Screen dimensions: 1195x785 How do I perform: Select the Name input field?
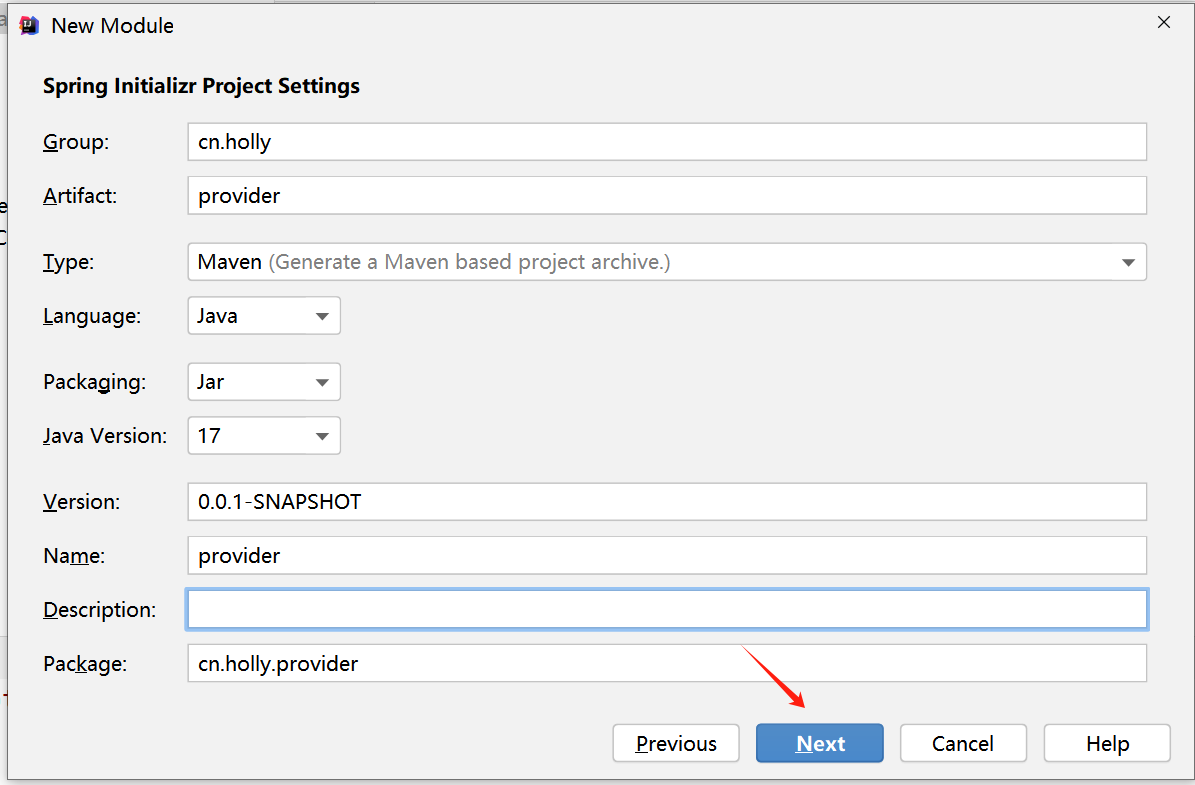(x=666, y=556)
